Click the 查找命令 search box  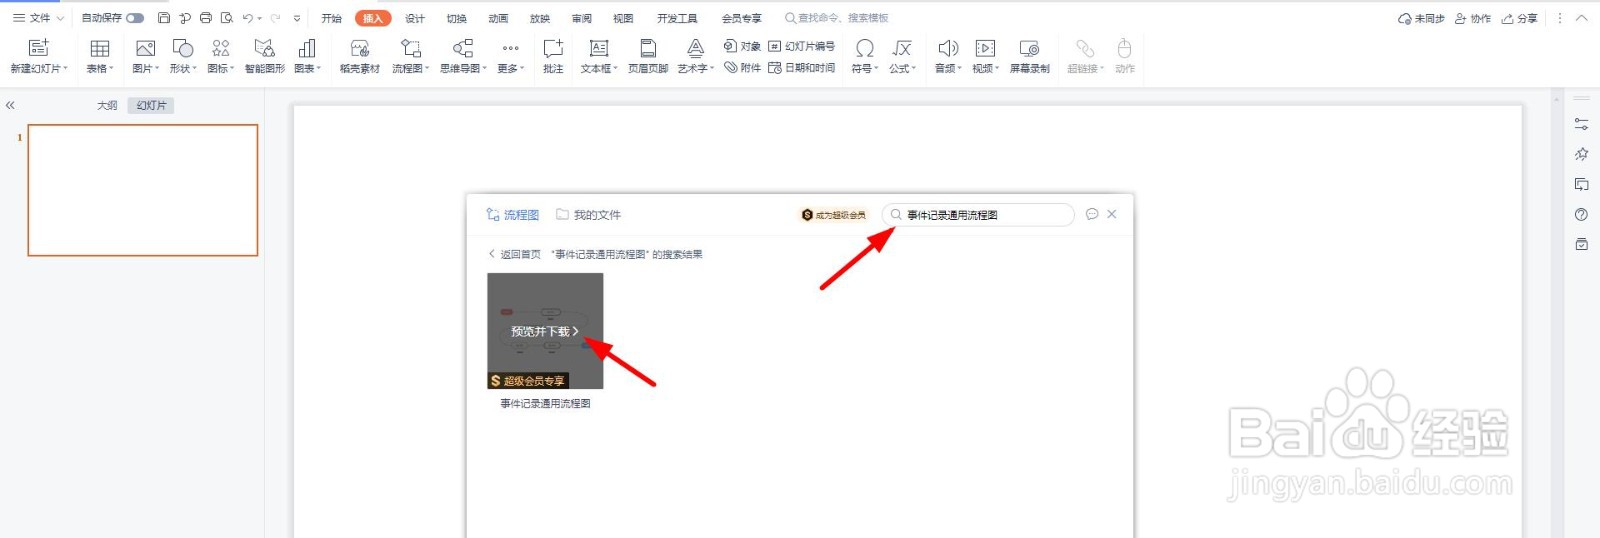pos(838,18)
